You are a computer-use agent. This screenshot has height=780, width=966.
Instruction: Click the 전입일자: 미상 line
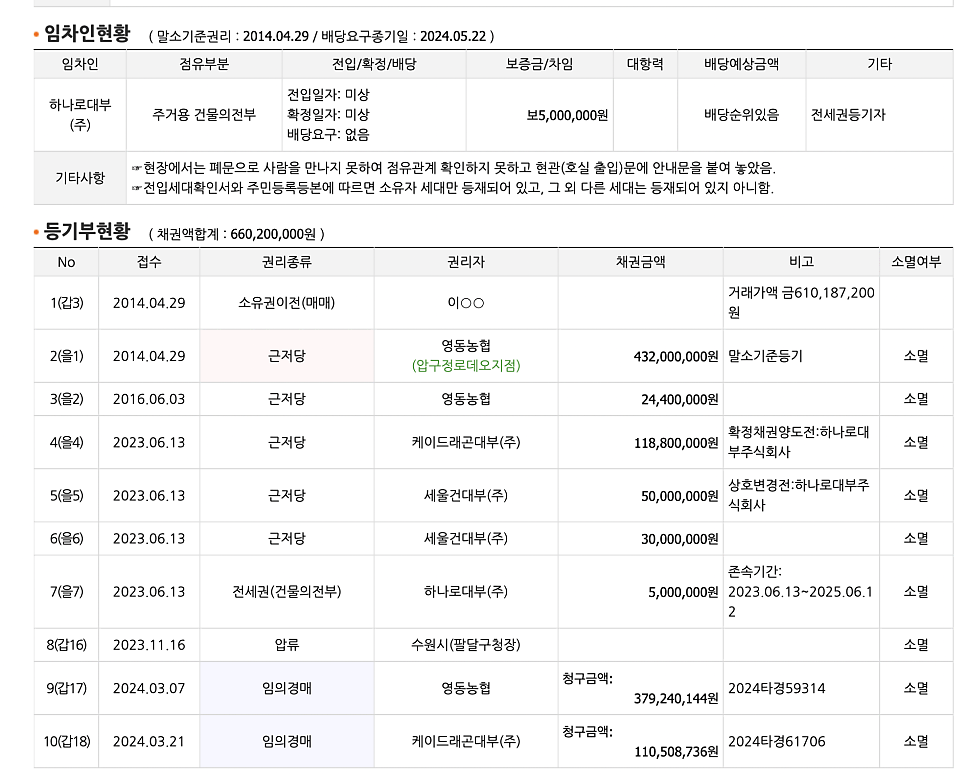328,95
